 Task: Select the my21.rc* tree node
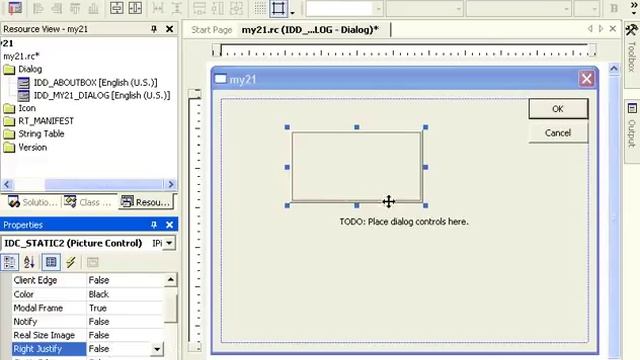[21, 56]
